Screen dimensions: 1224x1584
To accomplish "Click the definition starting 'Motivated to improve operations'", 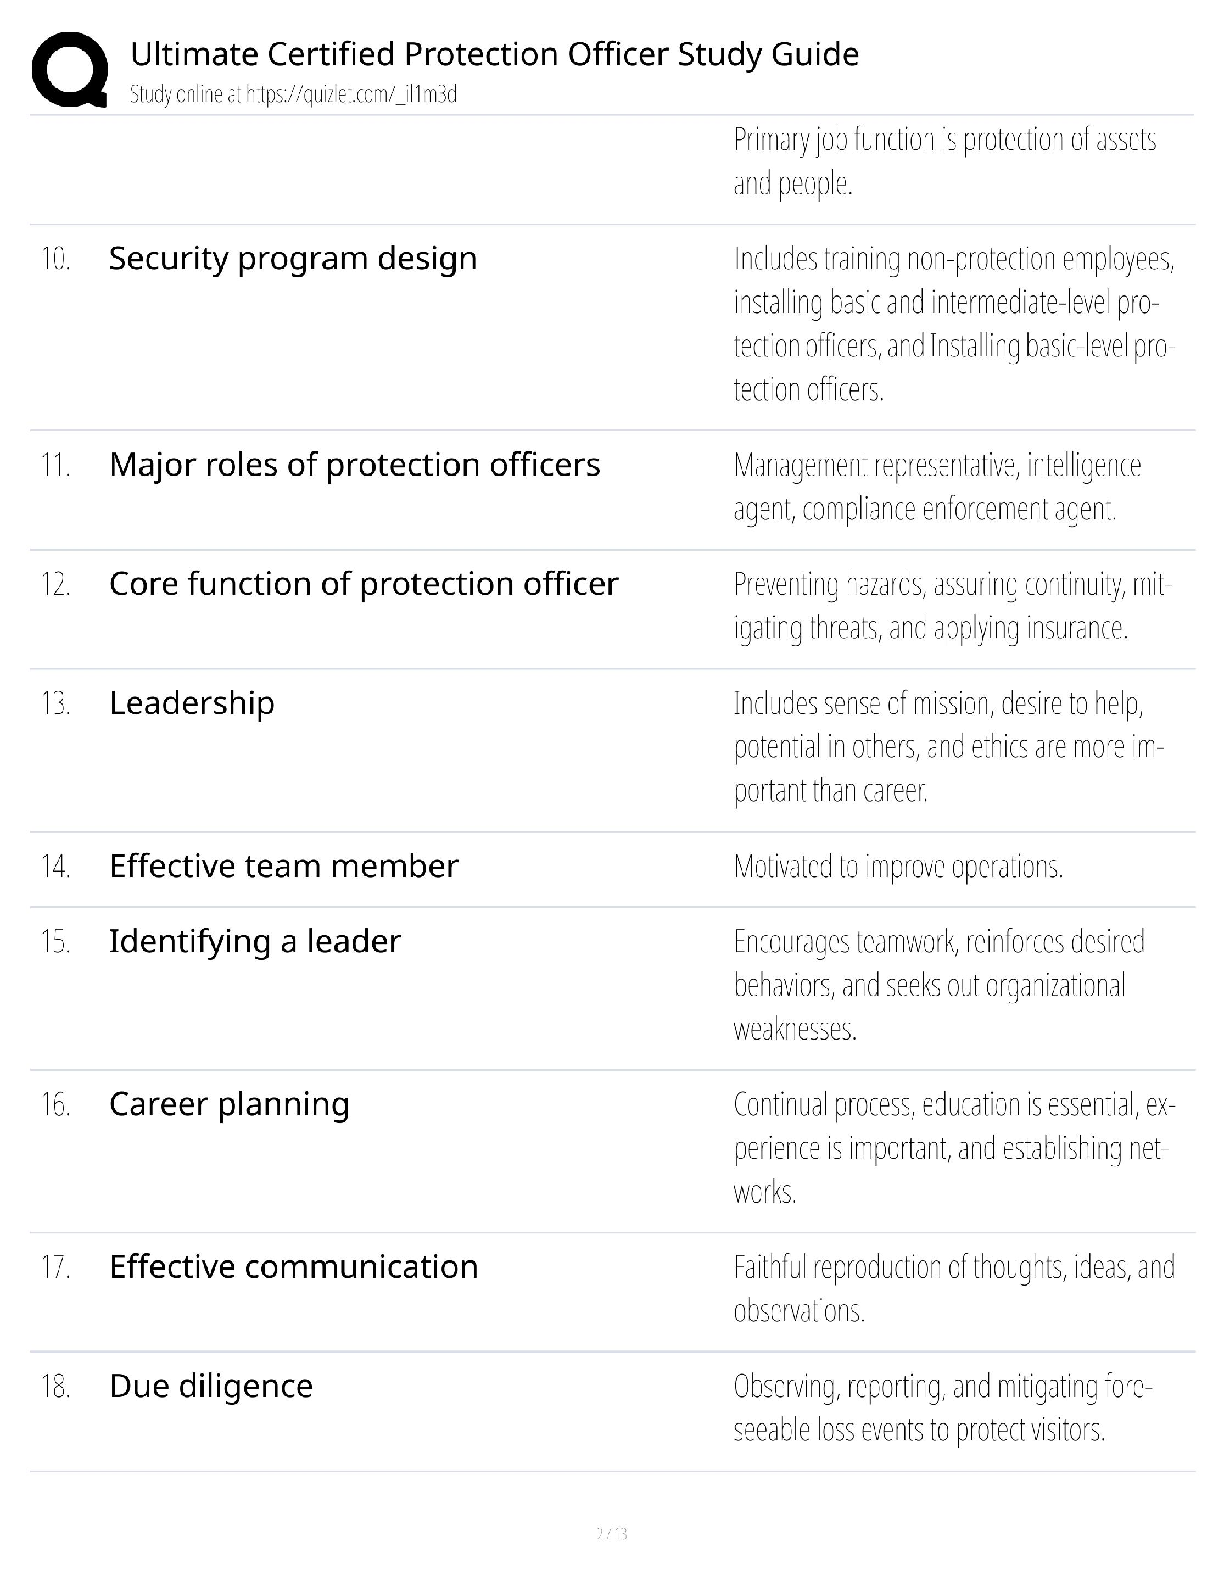I will point(898,866).
